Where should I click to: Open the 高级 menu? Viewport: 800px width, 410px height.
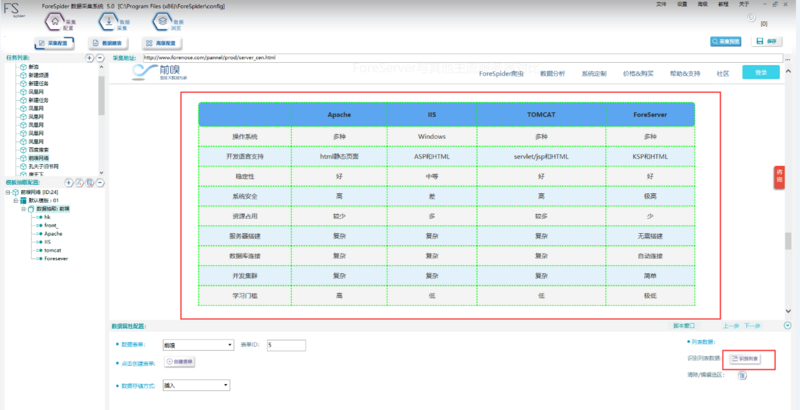pyautogui.click(x=703, y=4)
